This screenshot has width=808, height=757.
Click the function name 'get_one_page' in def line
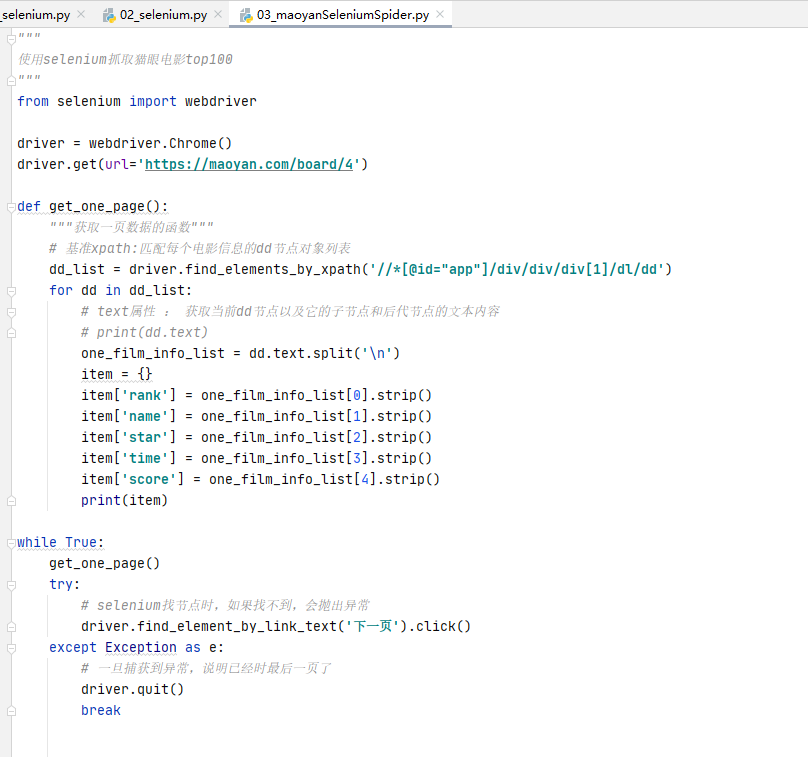[x=97, y=207]
